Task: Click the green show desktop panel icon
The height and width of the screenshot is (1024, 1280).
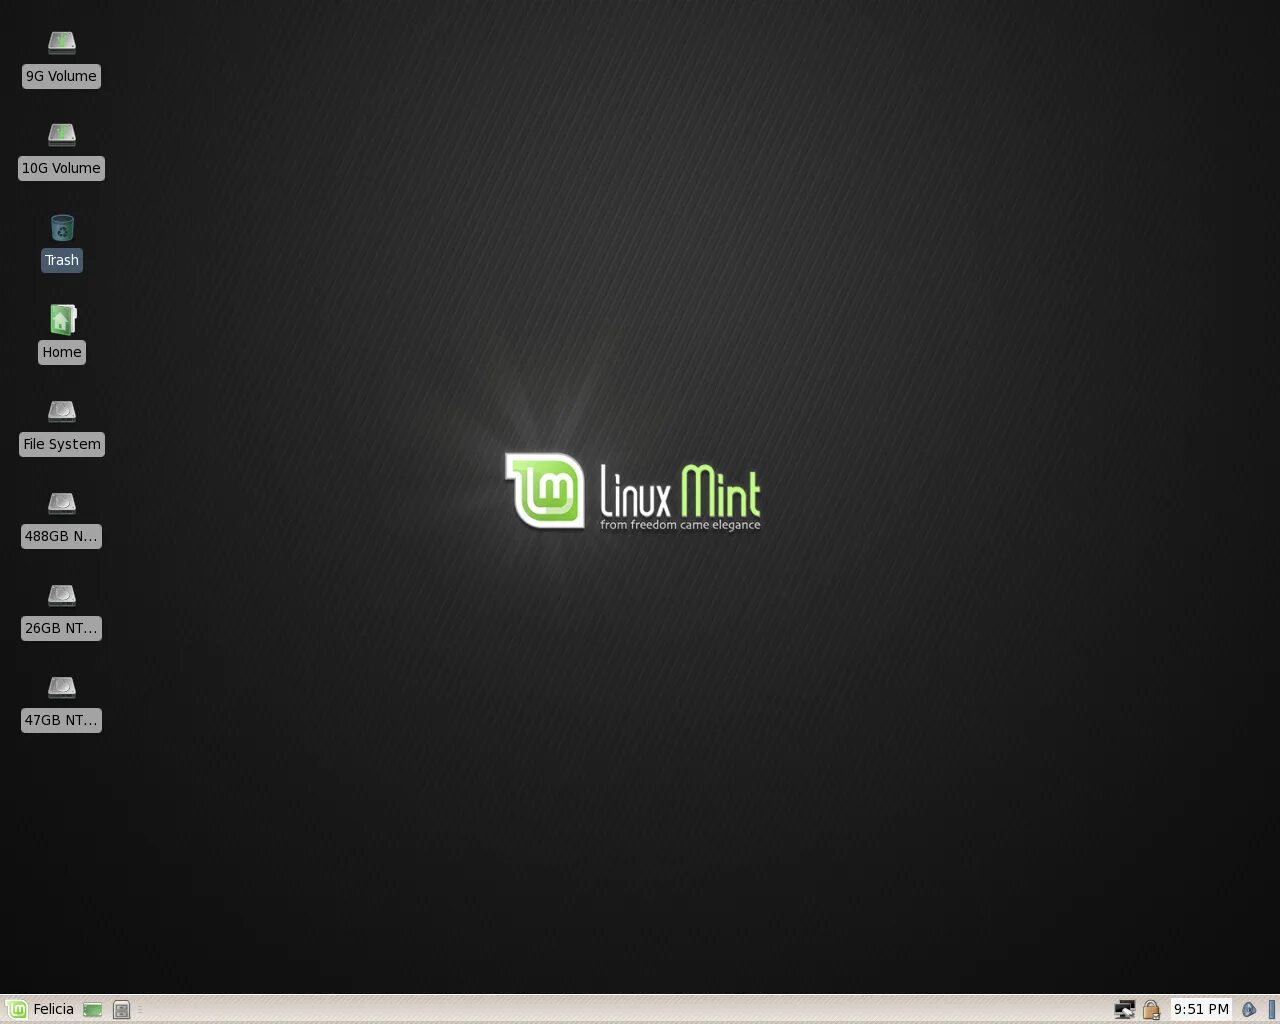Action: pos(93,1010)
